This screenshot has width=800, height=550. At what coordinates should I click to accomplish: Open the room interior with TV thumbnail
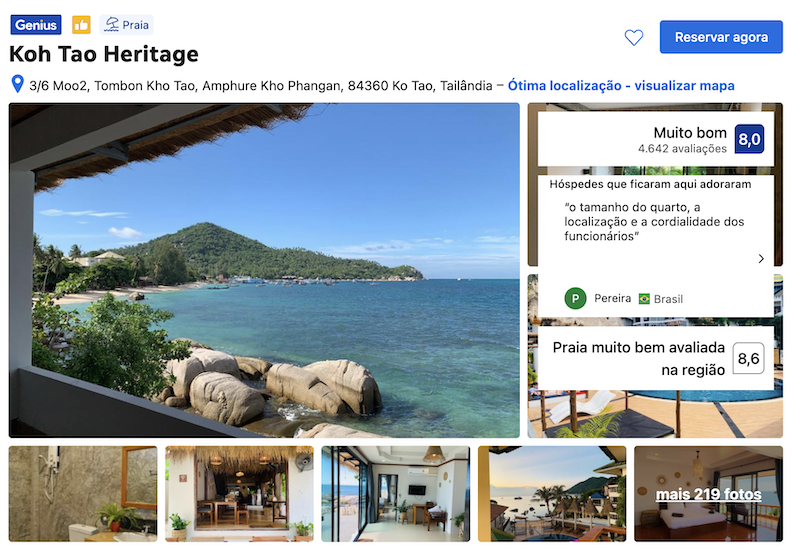(395, 494)
